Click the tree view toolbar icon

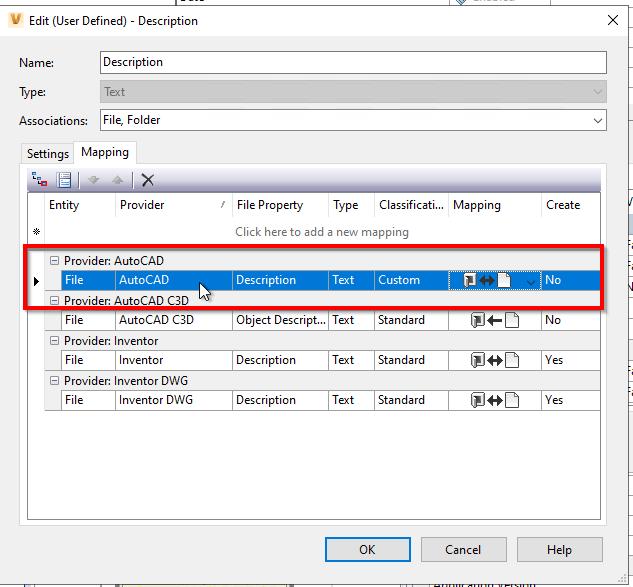(x=40, y=180)
